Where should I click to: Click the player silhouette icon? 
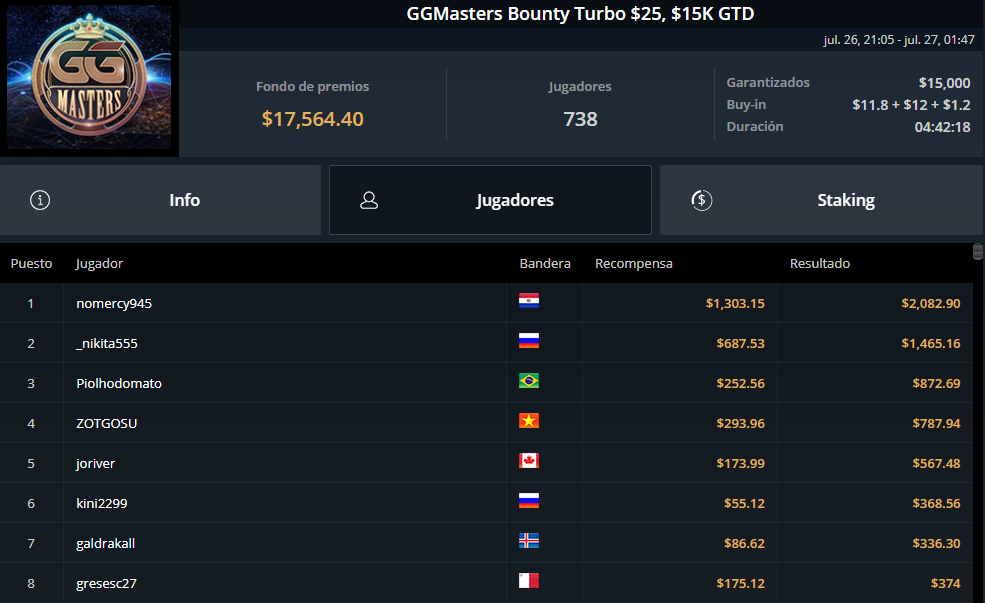pos(369,200)
